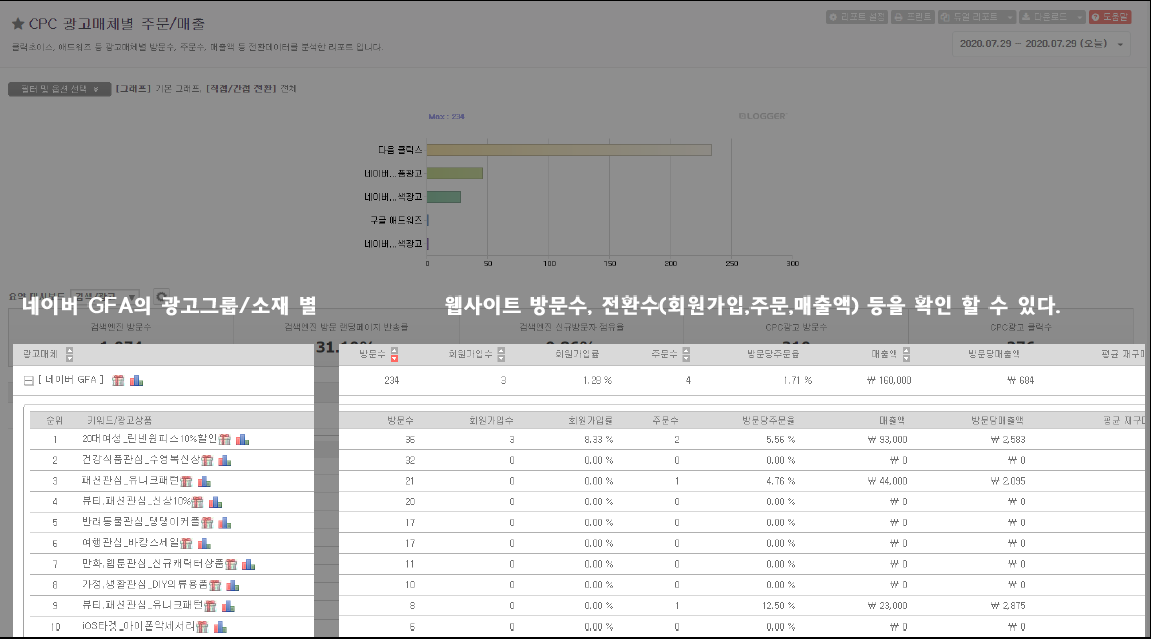
Task: Open chart icon for iOS타겟_아이폰악세서리 row
Action: (220, 627)
